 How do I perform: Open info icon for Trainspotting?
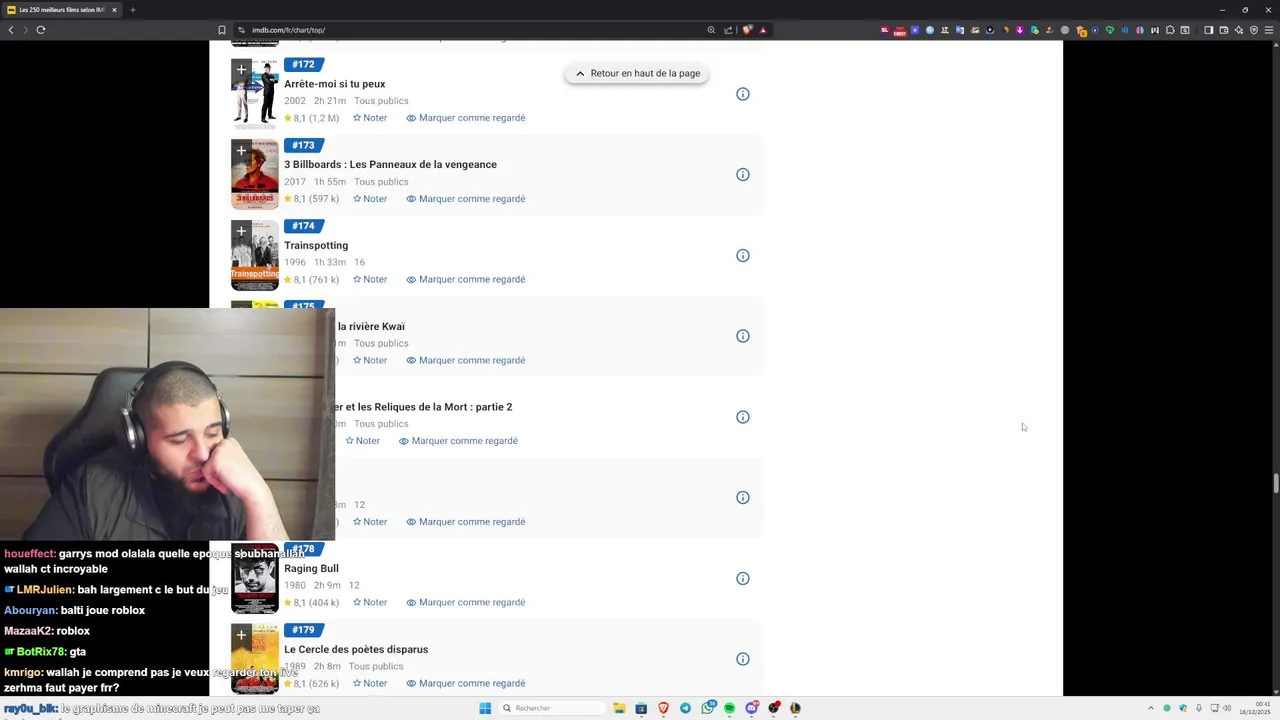pyautogui.click(x=743, y=255)
